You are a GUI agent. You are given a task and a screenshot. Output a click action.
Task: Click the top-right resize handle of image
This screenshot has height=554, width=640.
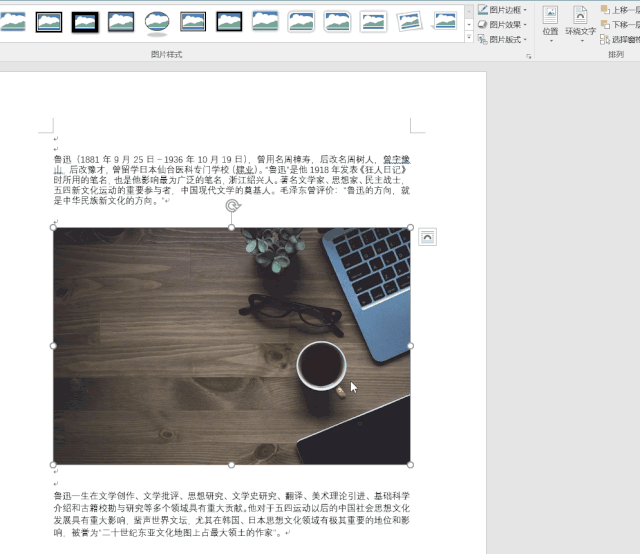[x=410, y=227]
